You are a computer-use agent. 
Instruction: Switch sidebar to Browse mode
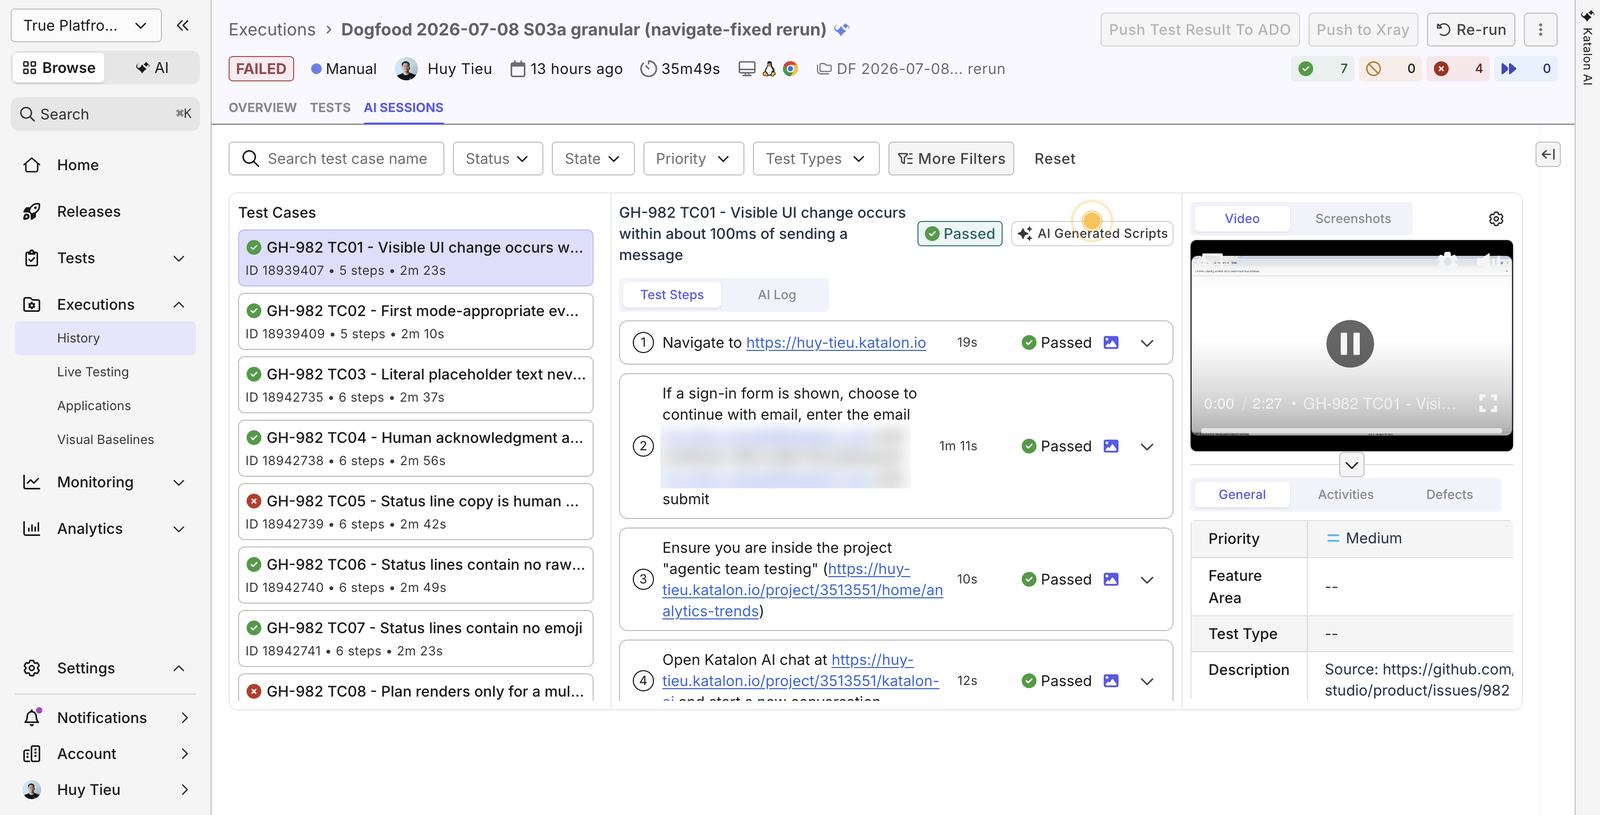pos(59,68)
